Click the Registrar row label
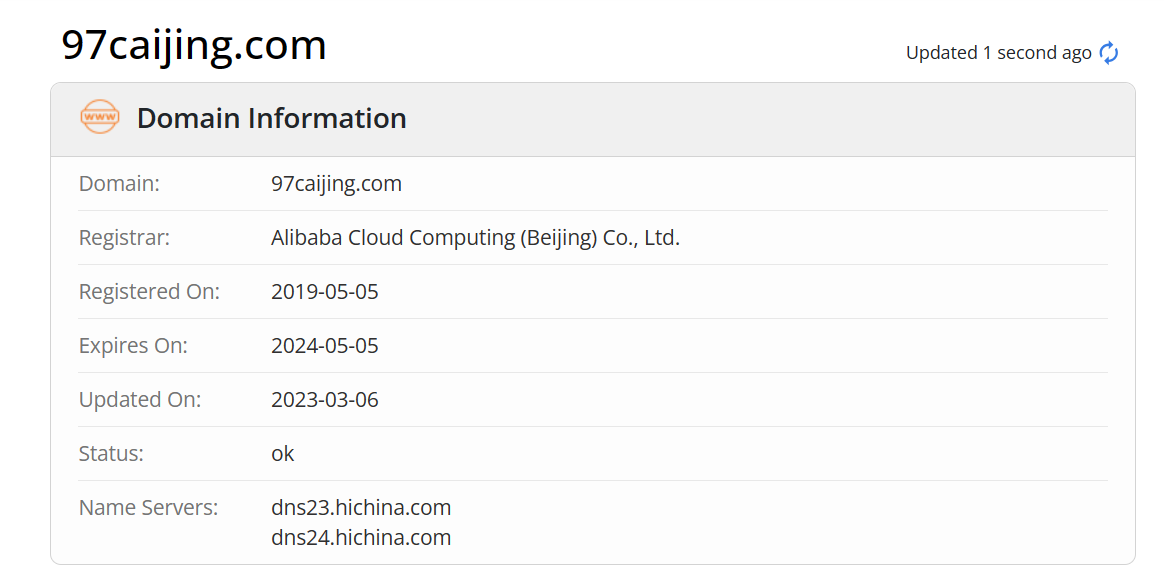The height and width of the screenshot is (584, 1164). (x=127, y=237)
